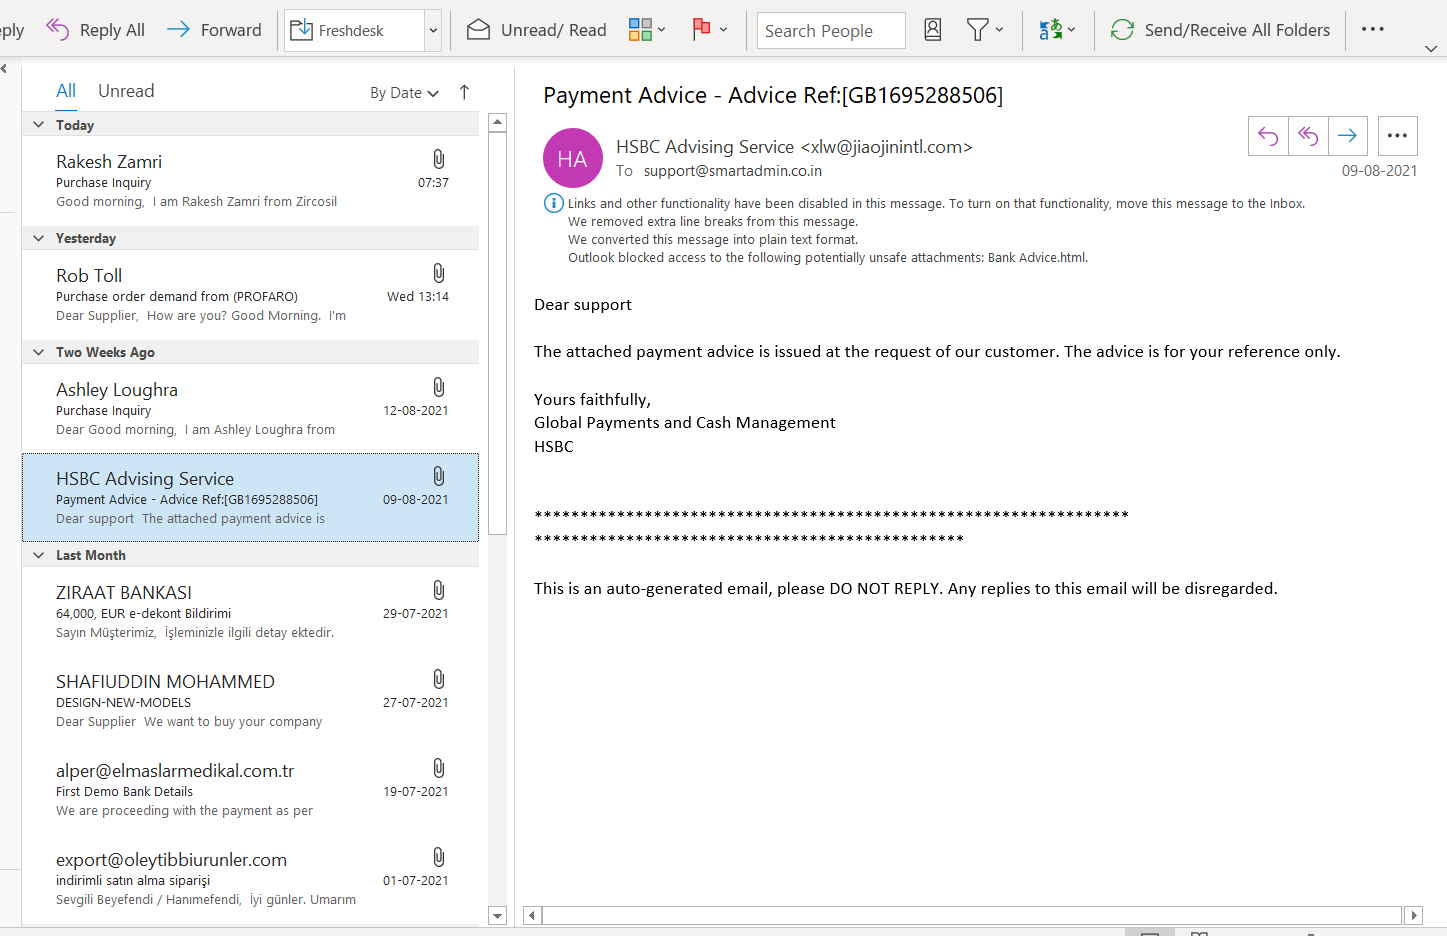Collapse the Last Month group
1447x936 pixels.
click(x=39, y=555)
